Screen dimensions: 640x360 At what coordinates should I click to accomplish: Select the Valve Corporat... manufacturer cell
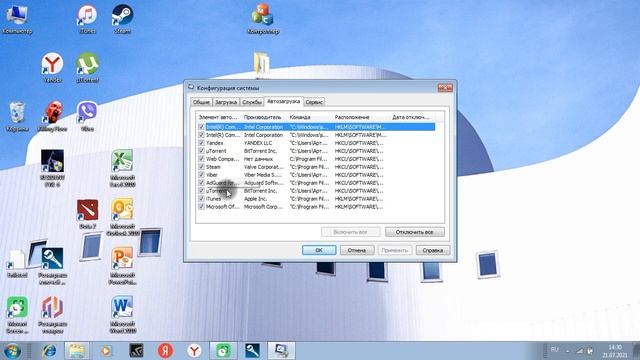(x=263, y=167)
